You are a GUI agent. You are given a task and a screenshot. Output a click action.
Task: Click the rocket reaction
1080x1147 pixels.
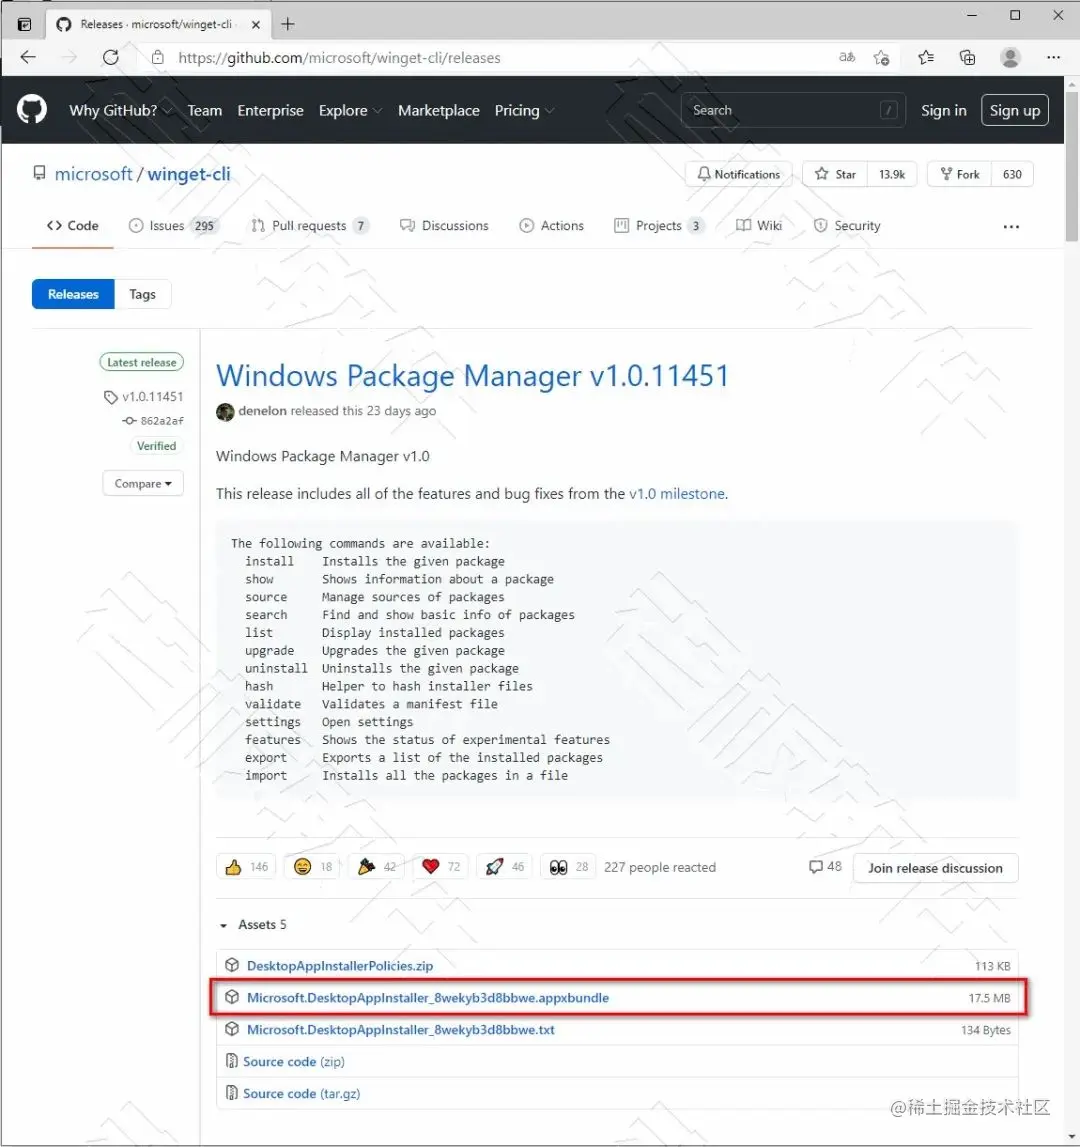[504, 867]
